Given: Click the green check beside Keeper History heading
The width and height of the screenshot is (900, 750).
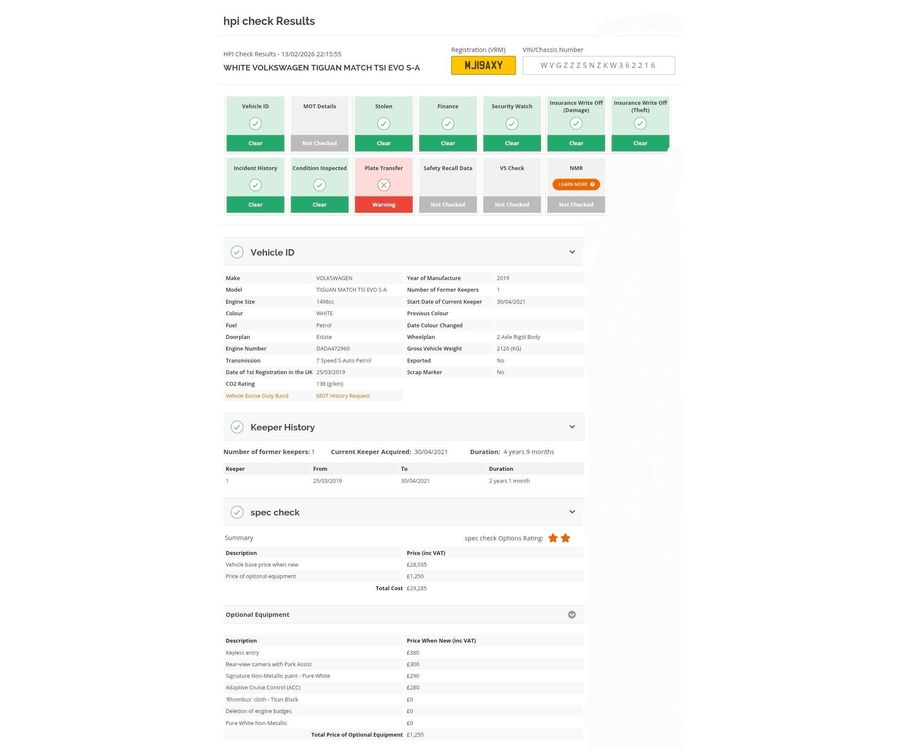Looking at the screenshot, I should point(237,427).
